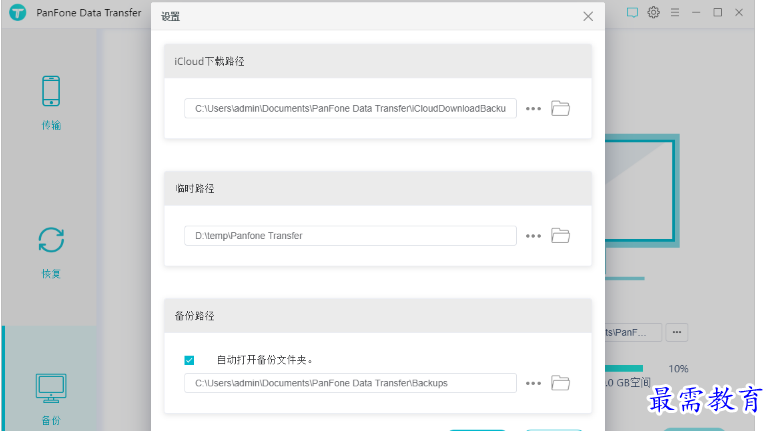Toggle 自动打开备份文件夹 checkbox
Screen dimensions: 771x431
[189, 360]
